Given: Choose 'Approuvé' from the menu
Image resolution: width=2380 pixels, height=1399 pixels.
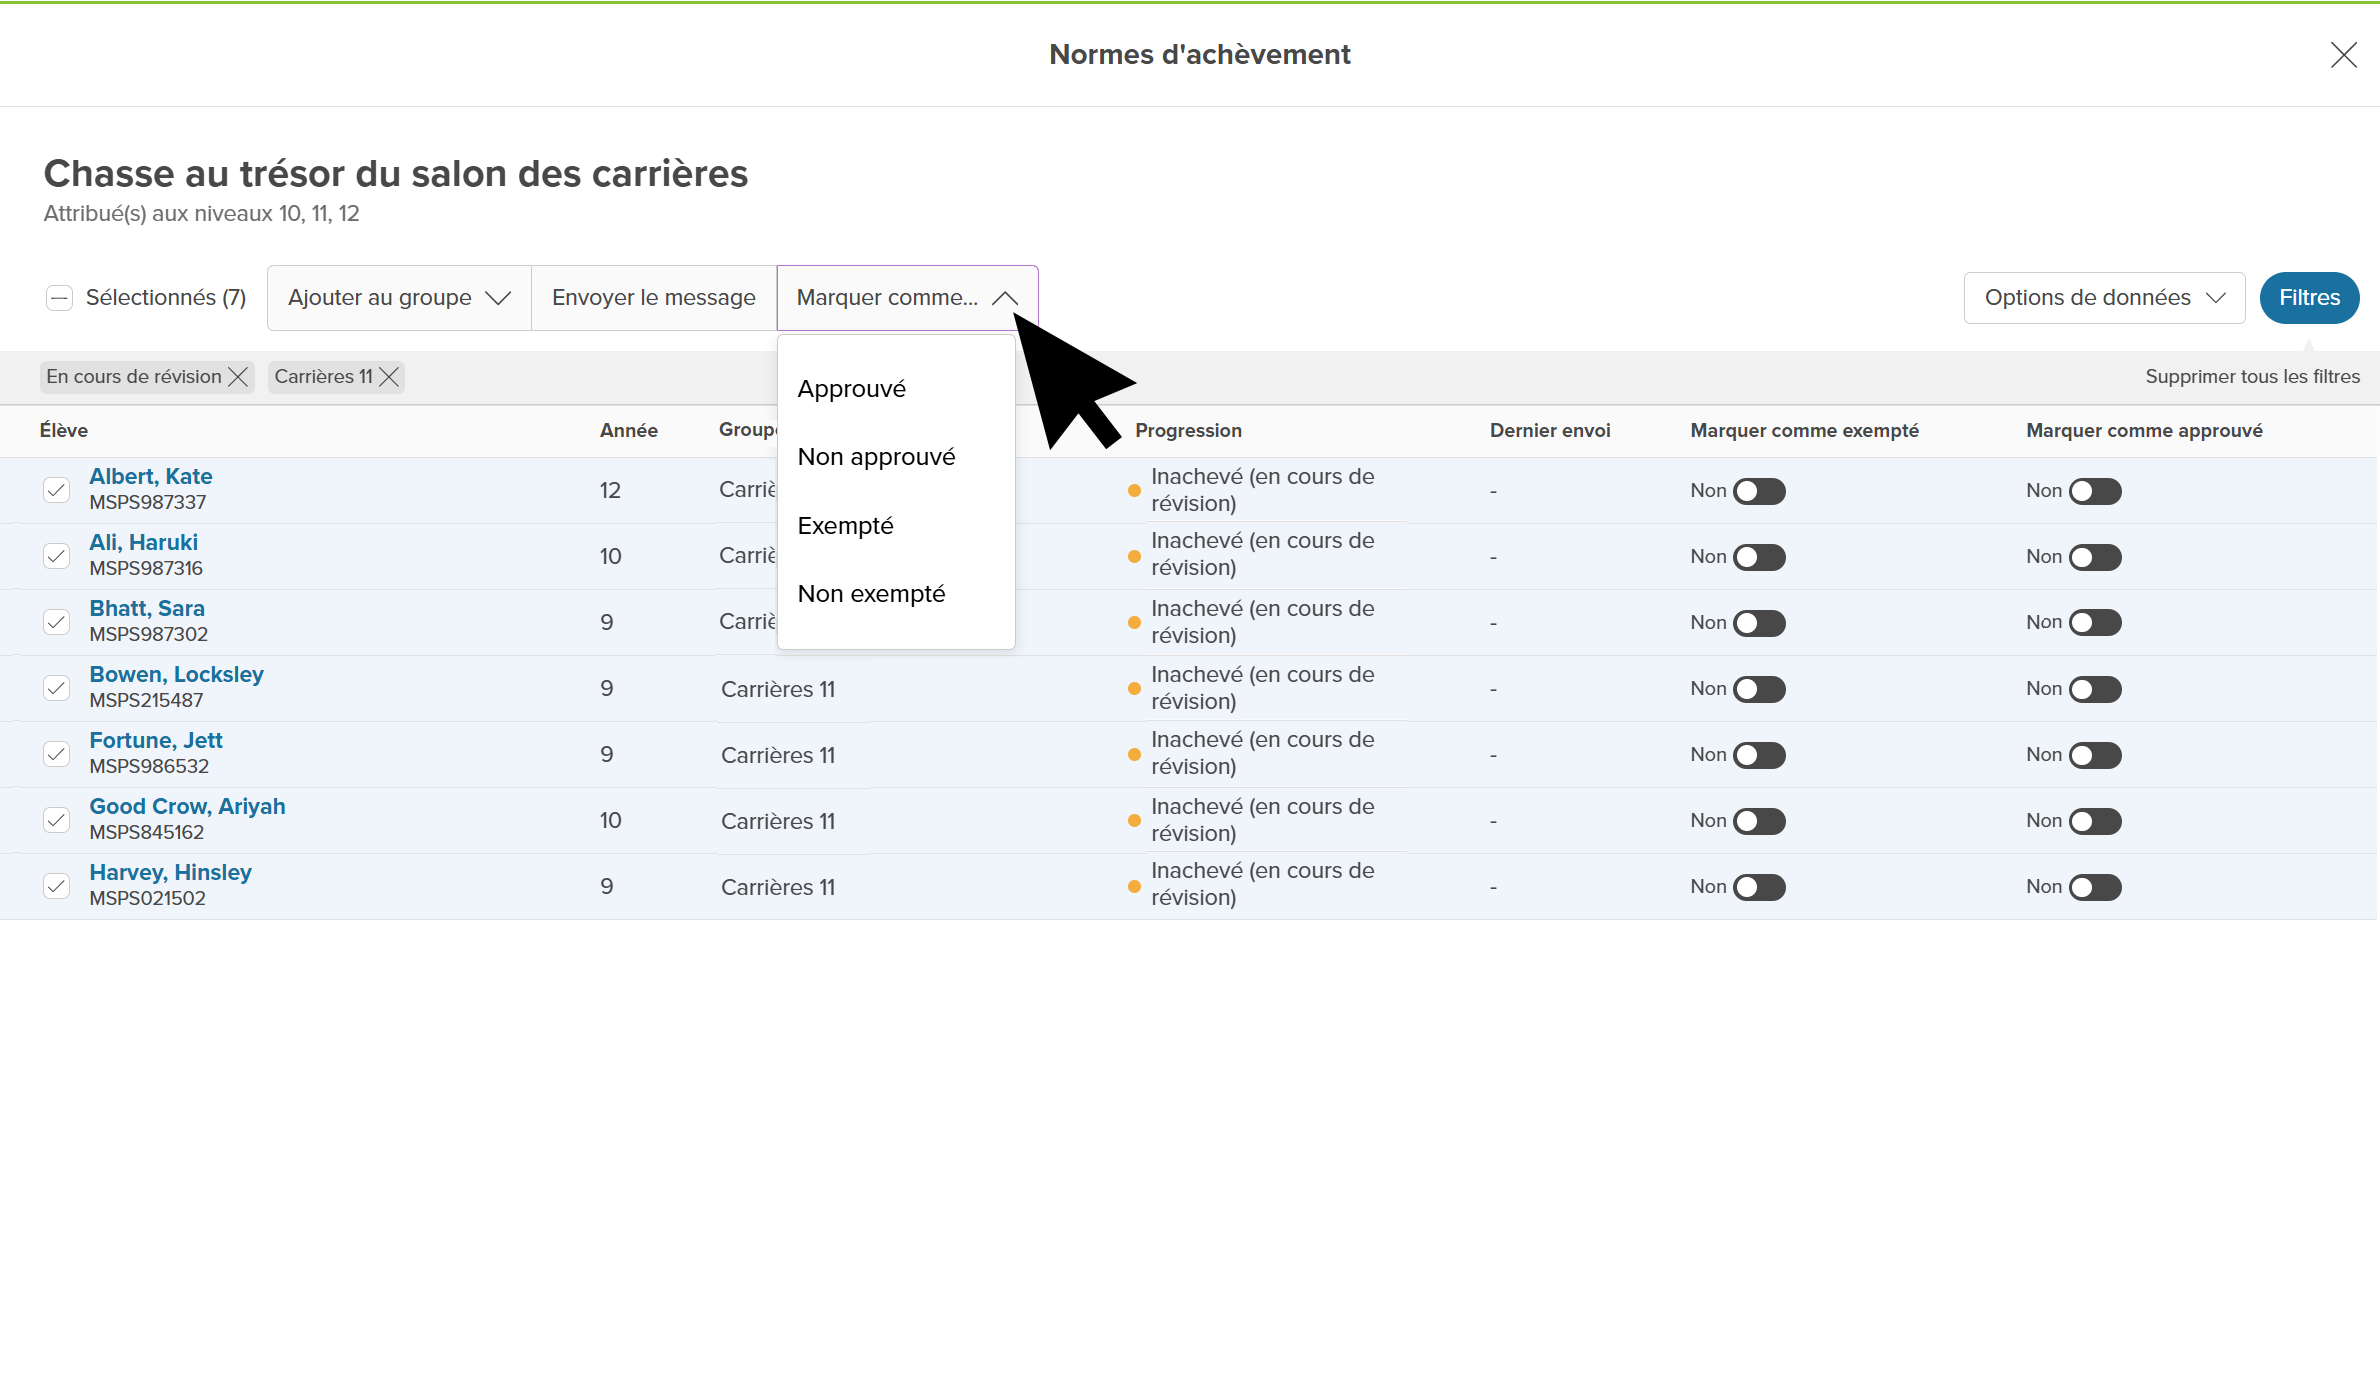Looking at the screenshot, I should (852, 389).
